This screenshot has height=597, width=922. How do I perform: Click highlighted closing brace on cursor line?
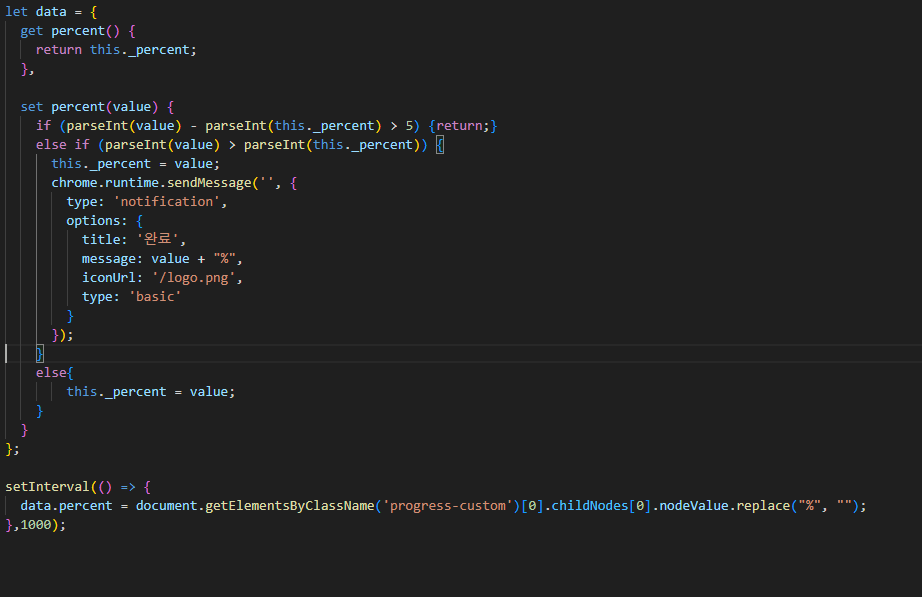pyautogui.click(x=39, y=353)
